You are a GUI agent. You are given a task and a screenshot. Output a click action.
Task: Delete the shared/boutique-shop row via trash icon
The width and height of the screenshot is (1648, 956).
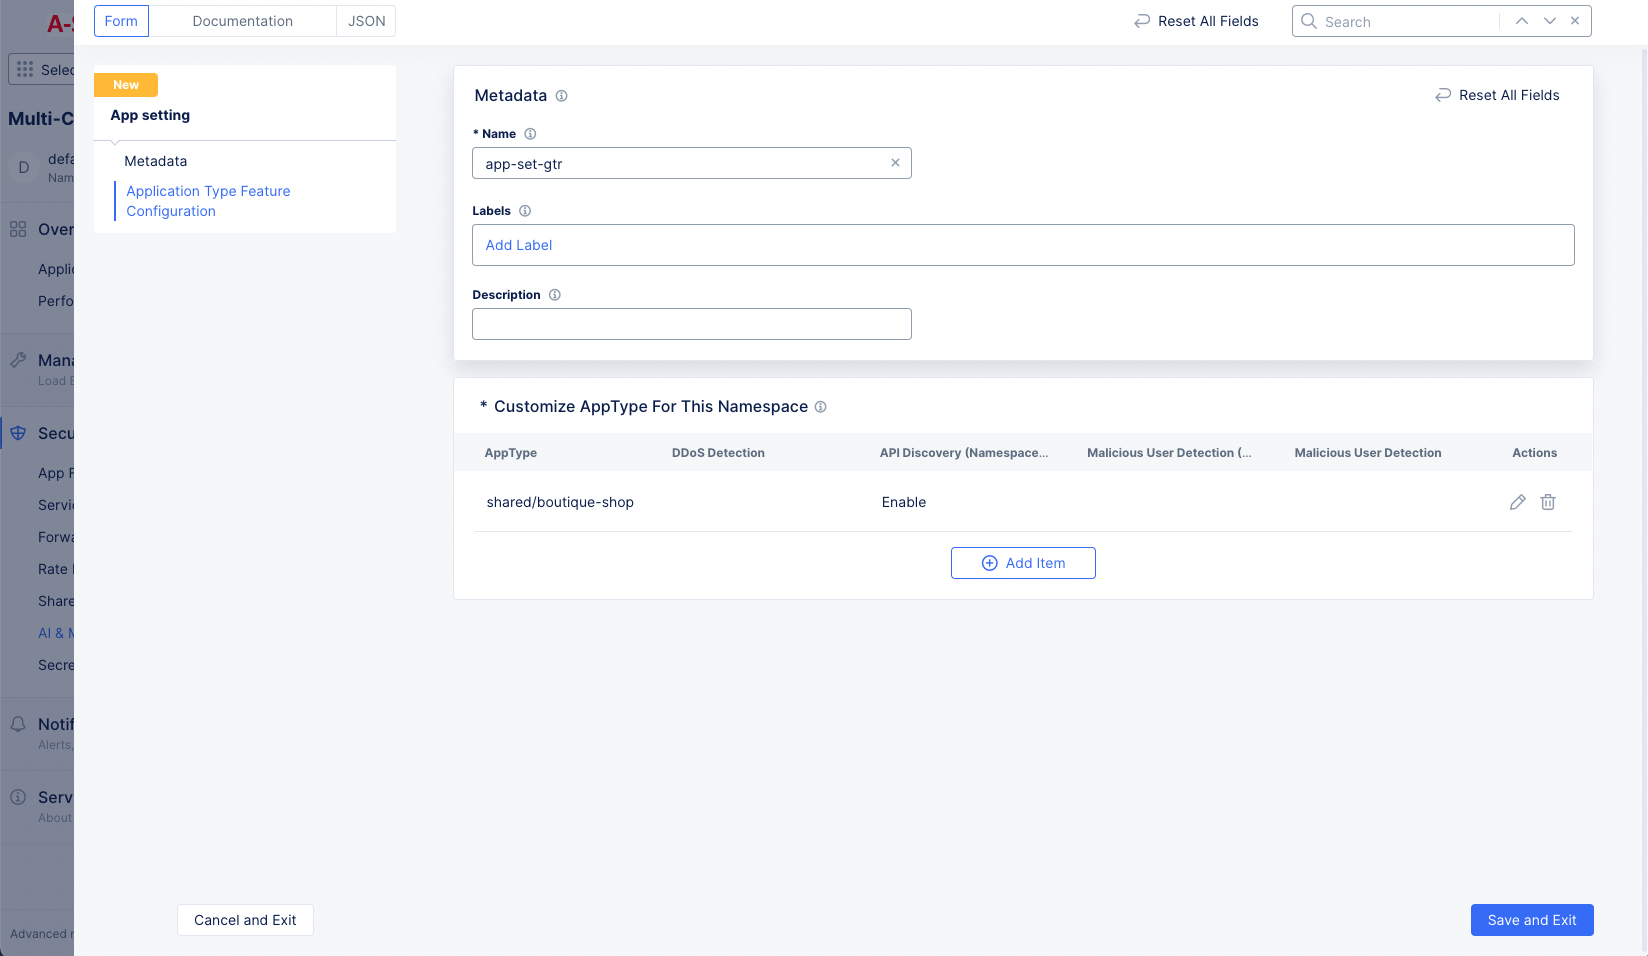[x=1548, y=502]
